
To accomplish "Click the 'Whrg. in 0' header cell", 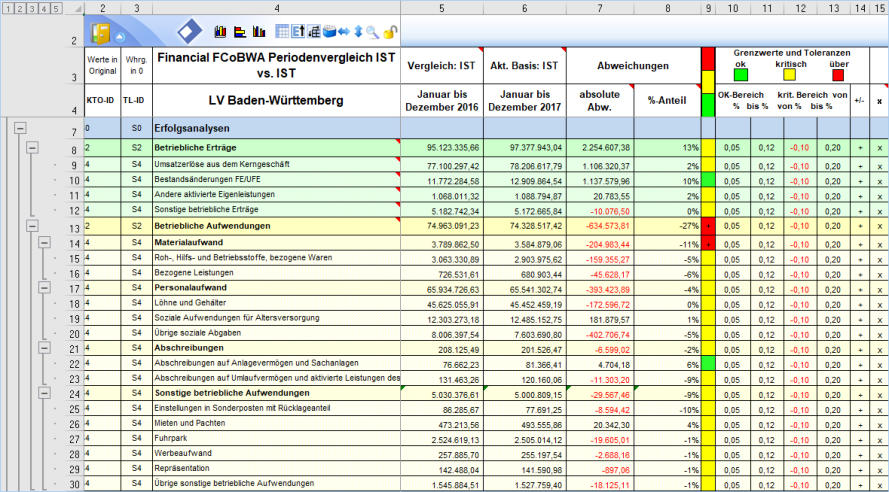I will [136, 66].
